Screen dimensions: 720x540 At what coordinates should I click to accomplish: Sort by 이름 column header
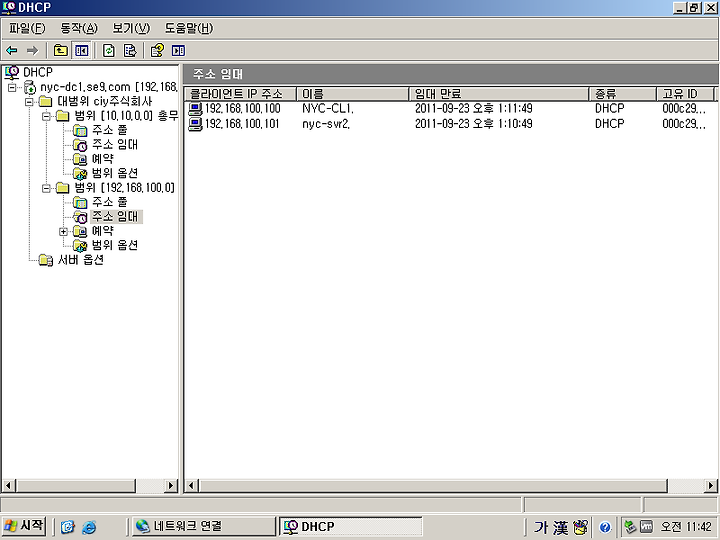tap(353, 94)
